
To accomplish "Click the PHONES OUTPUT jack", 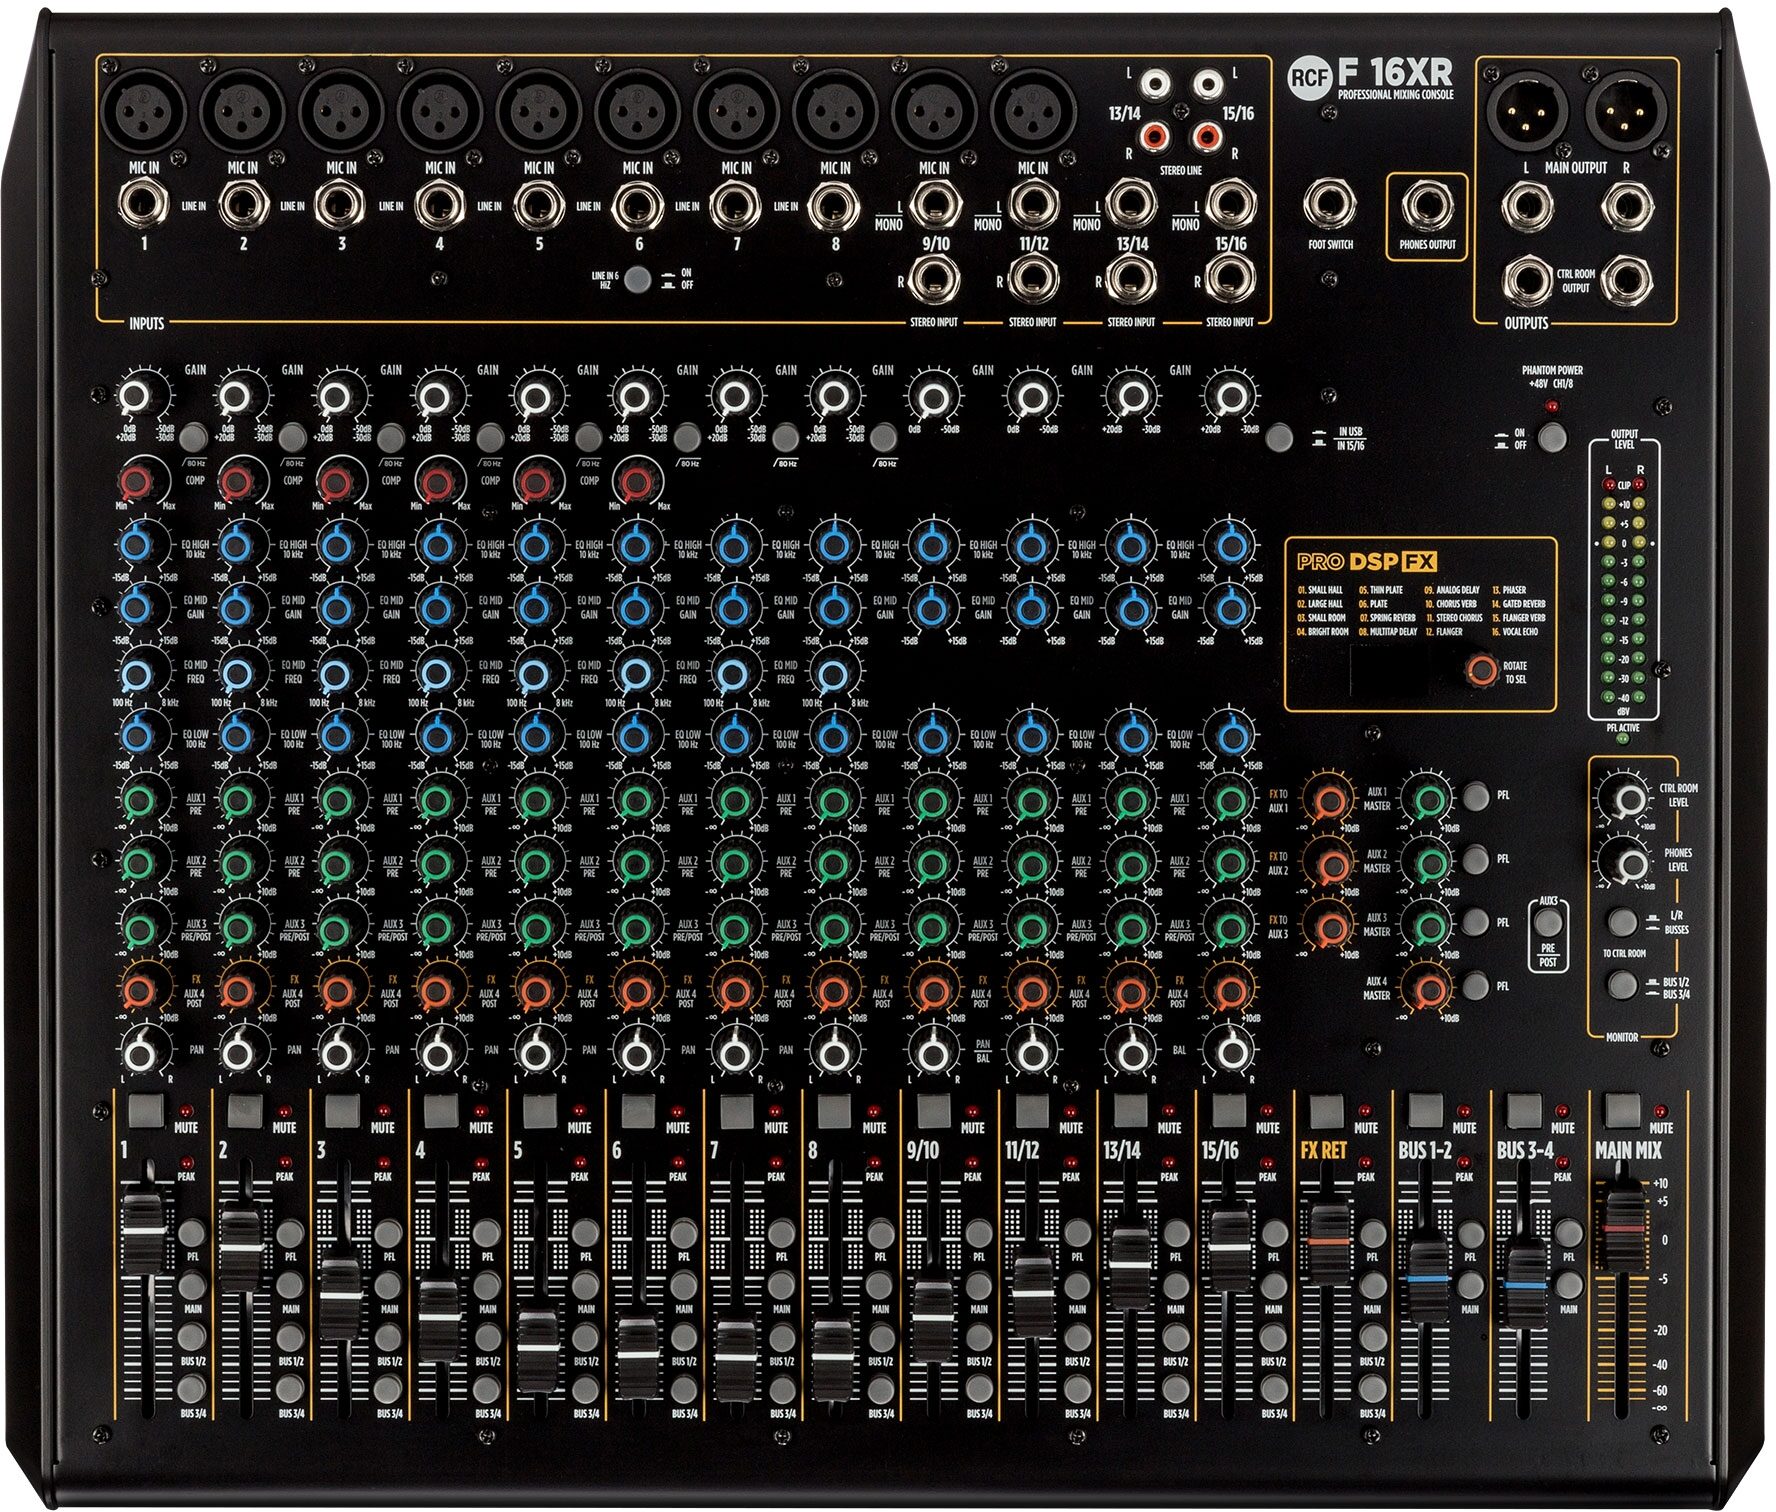I will coord(1427,205).
